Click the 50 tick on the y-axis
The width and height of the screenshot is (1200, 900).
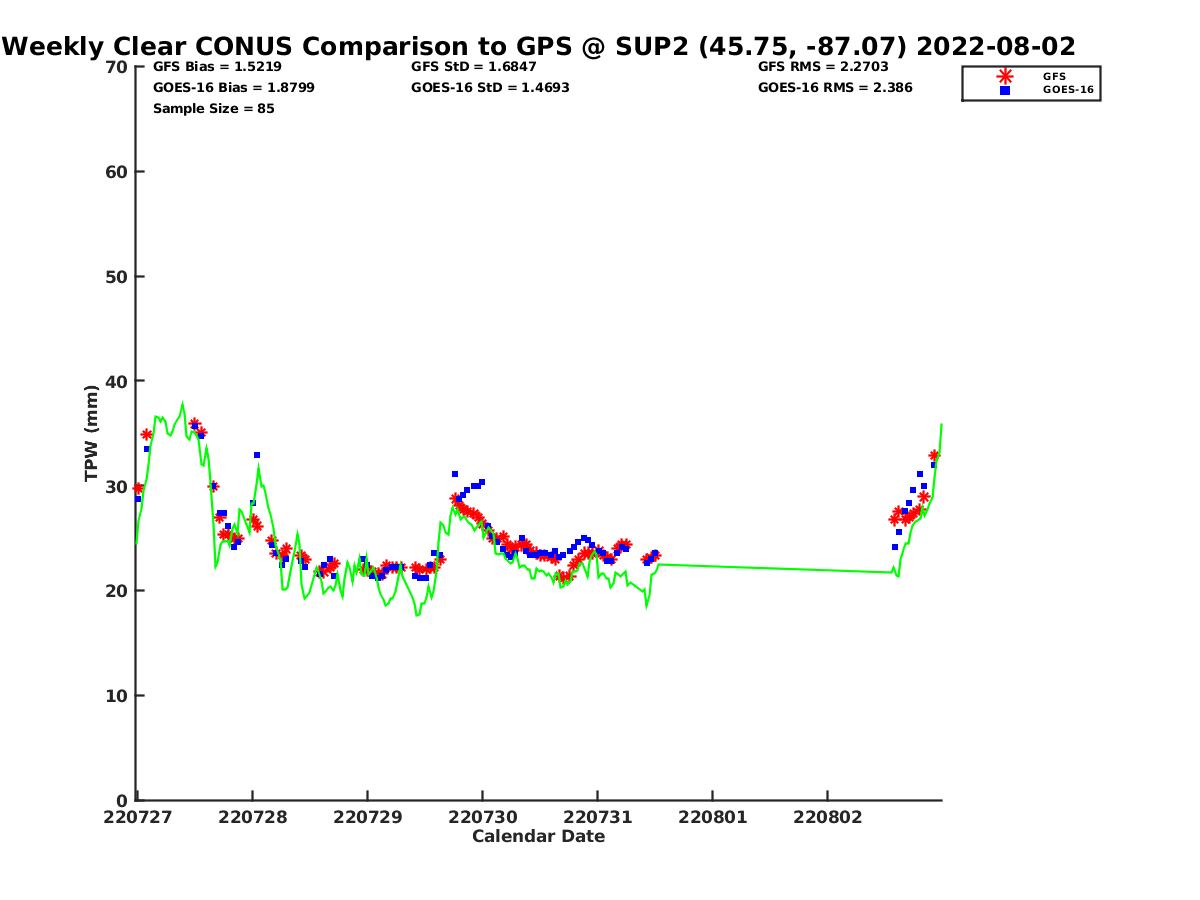point(117,277)
